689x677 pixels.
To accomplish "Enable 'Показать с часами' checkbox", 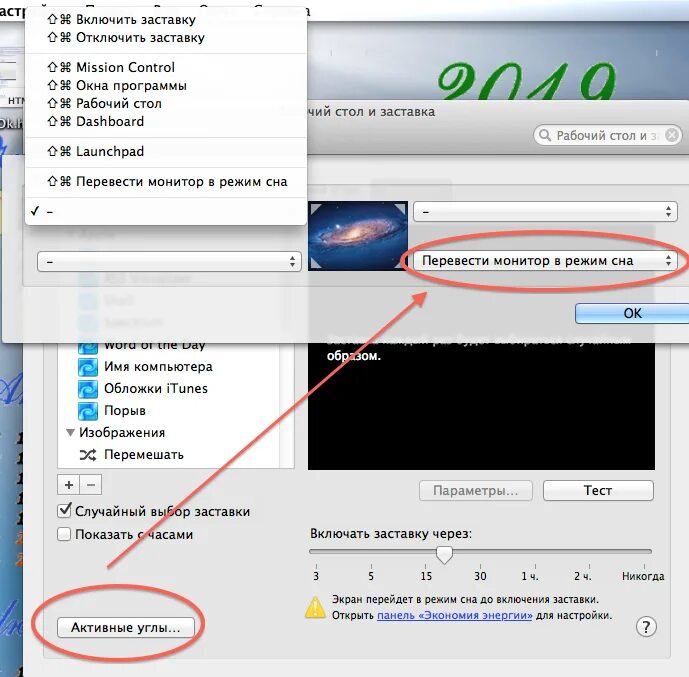I will pos(64,534).
